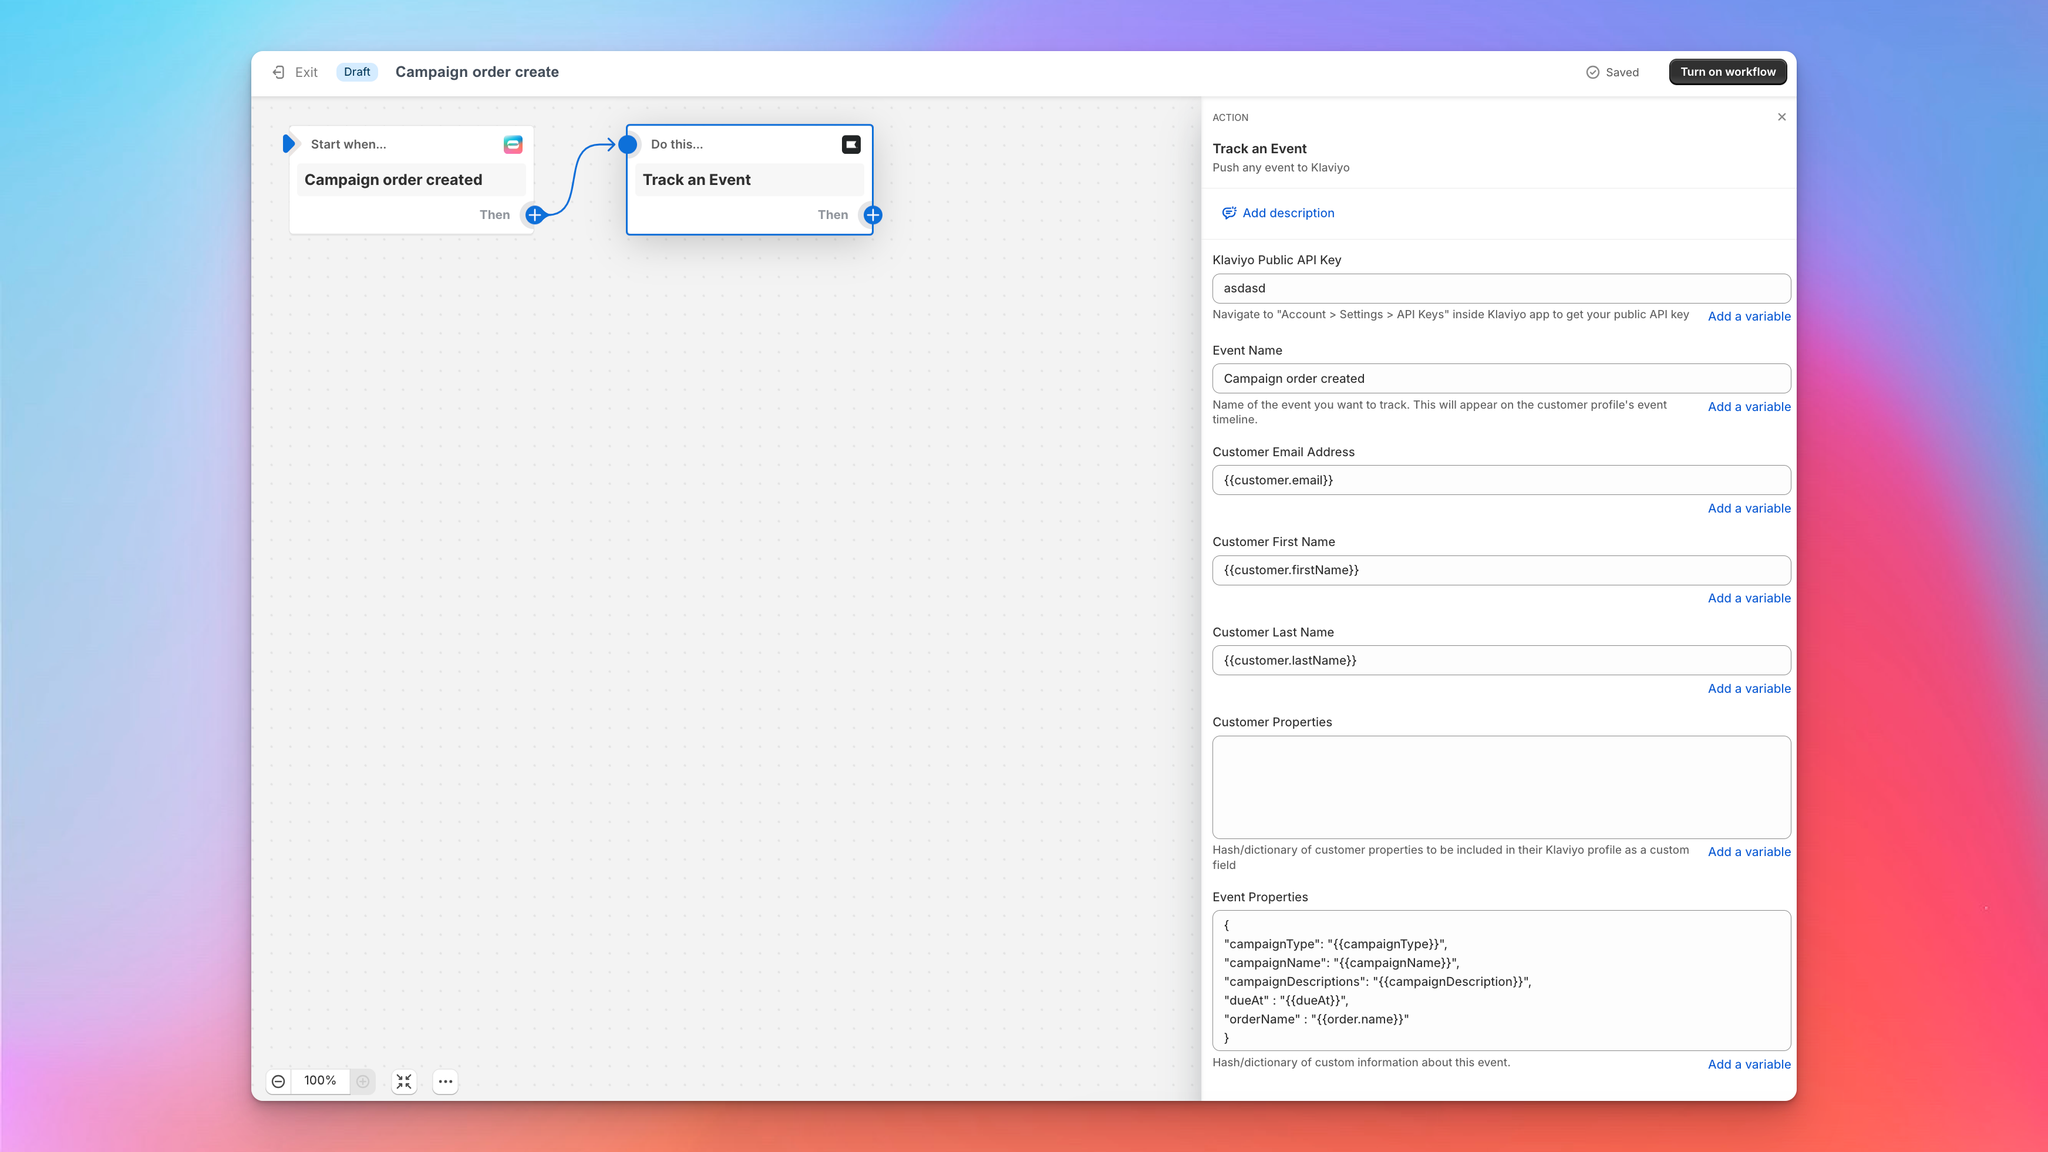Viewport: 2048px width, 1152px height.
Task: Add a variable to Customer Email Address
Action: 1749,508
